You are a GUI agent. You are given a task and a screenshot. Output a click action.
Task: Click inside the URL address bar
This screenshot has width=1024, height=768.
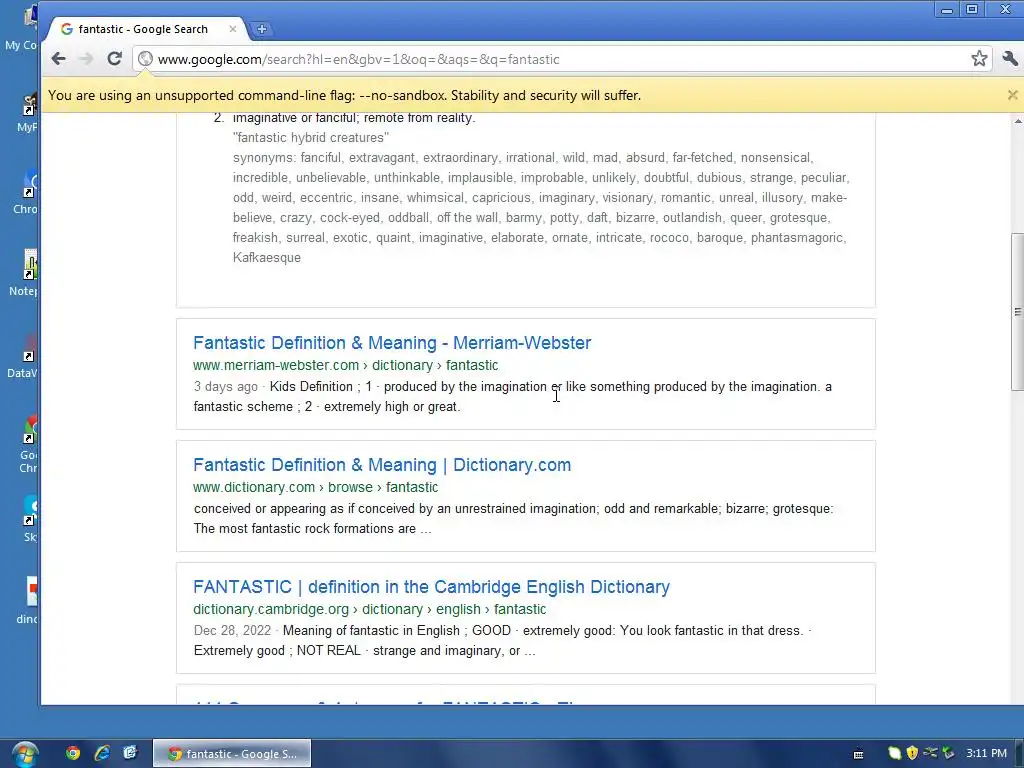[562, 59]
